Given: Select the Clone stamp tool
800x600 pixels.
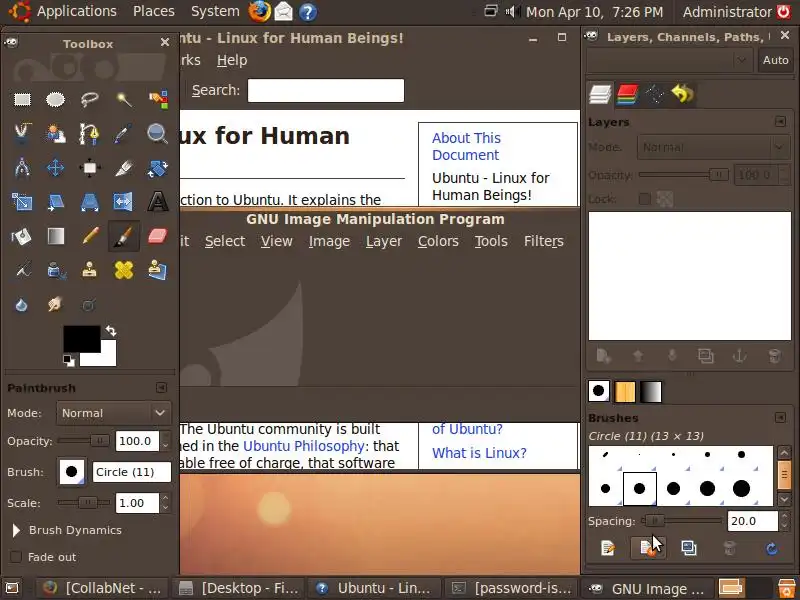Looking at the screenshot, I should [x=90, y=270].
